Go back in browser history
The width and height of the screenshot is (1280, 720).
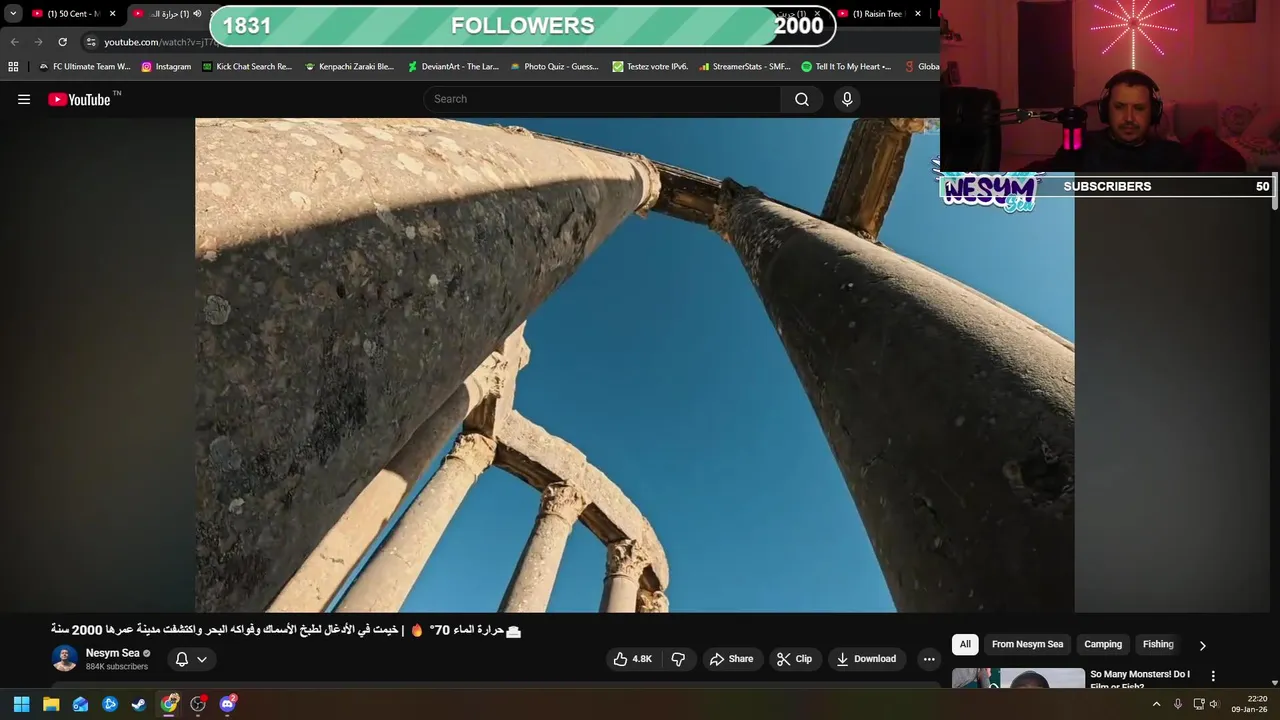14,42
